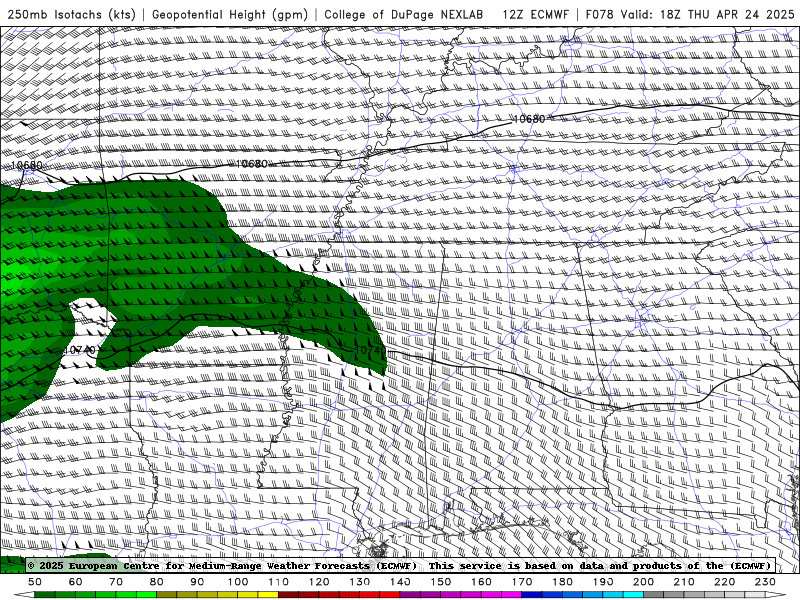This screenshot has width=800, height=600.
Task: Click the 210 value on the color scale
Action: pyautogui.click(x=684, y=582)
